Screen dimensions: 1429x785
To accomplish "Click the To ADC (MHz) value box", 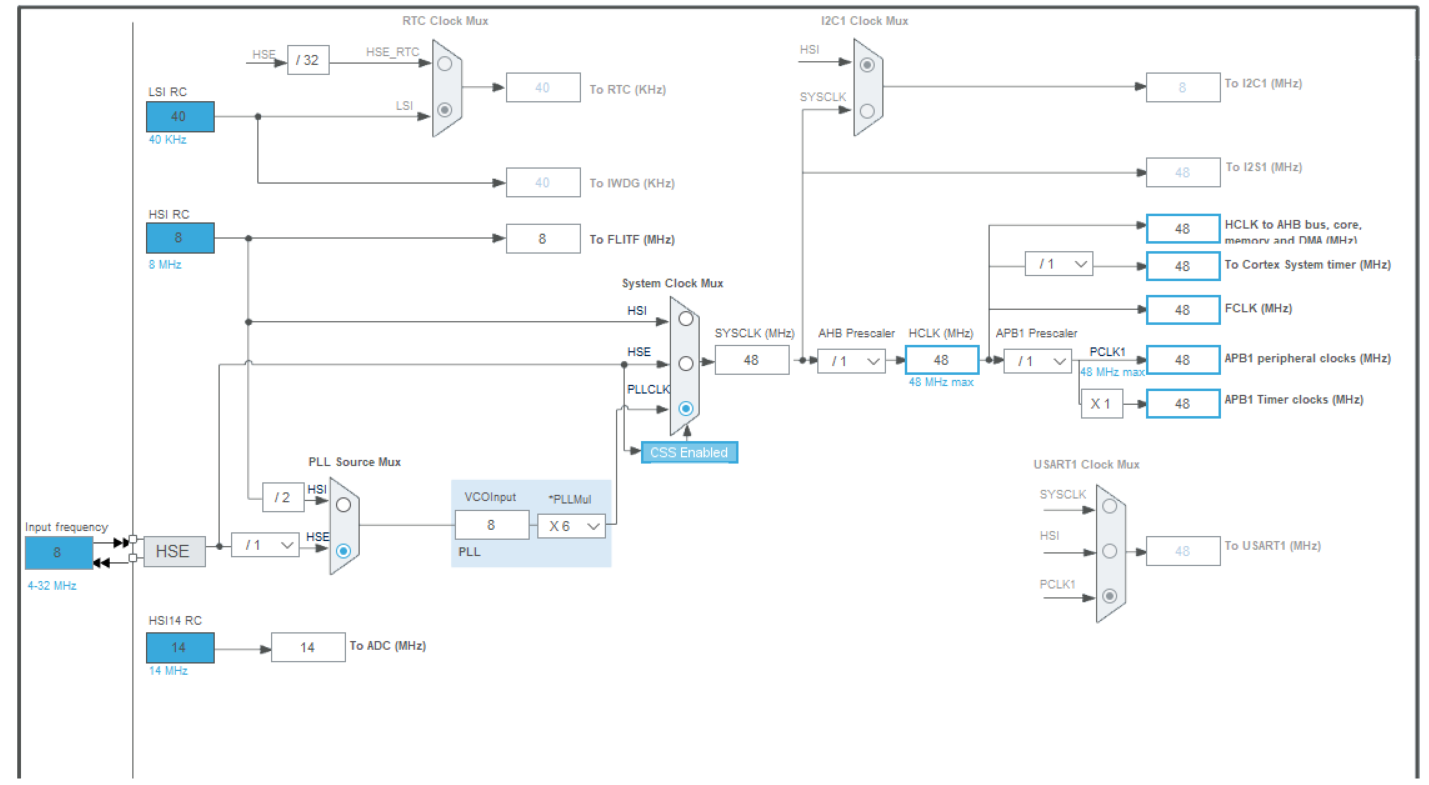I will pos(307,648).
